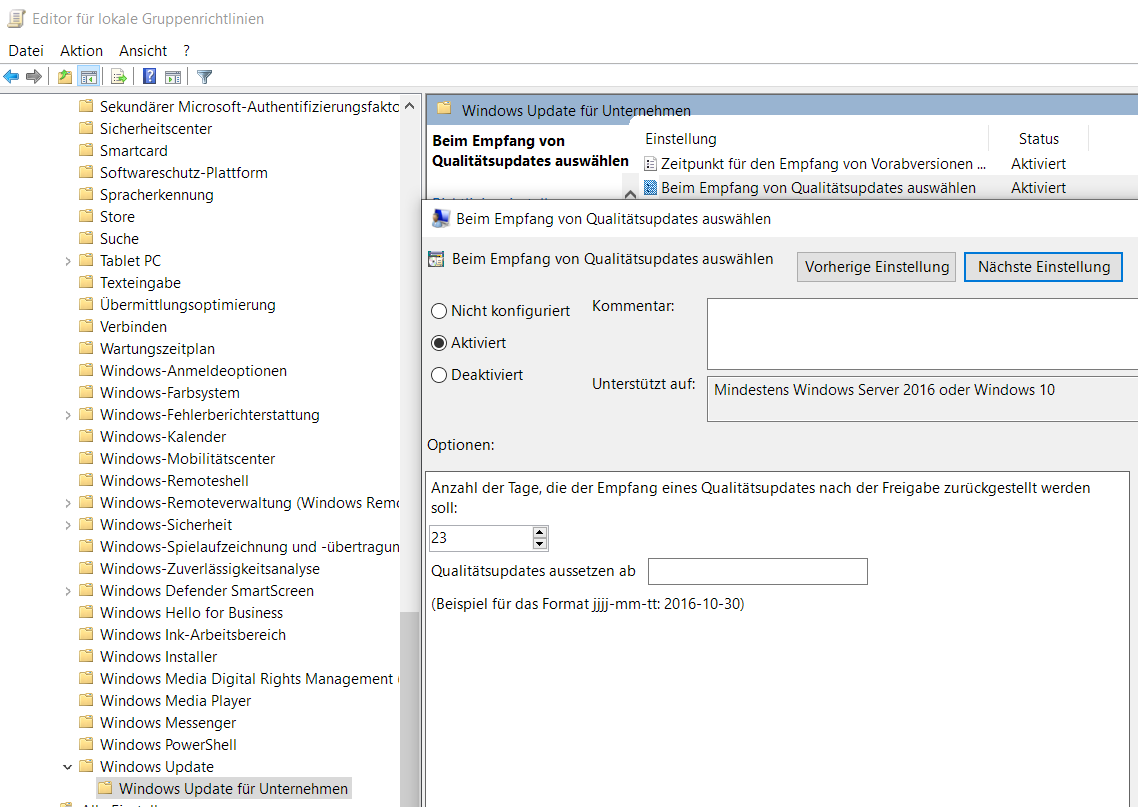Expand the Windows-Remoteverwaltung node
Viewport: 1138px width, 807px height.
click(67, 503)
